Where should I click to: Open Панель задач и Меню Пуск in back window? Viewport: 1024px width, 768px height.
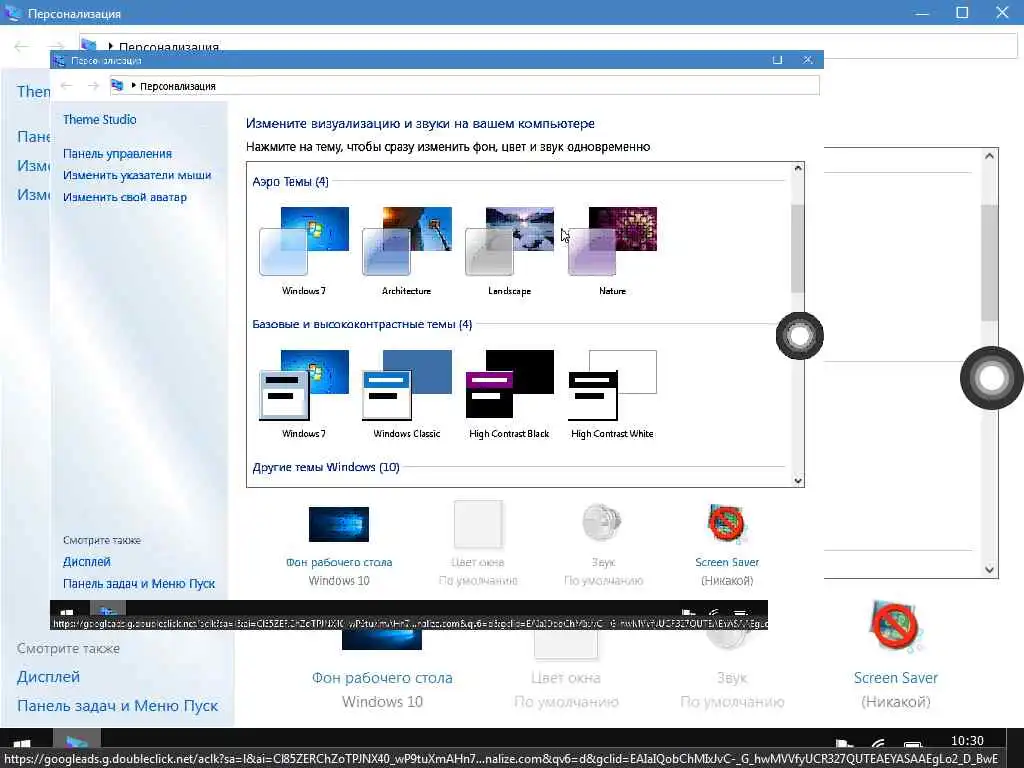pos(118,705)
